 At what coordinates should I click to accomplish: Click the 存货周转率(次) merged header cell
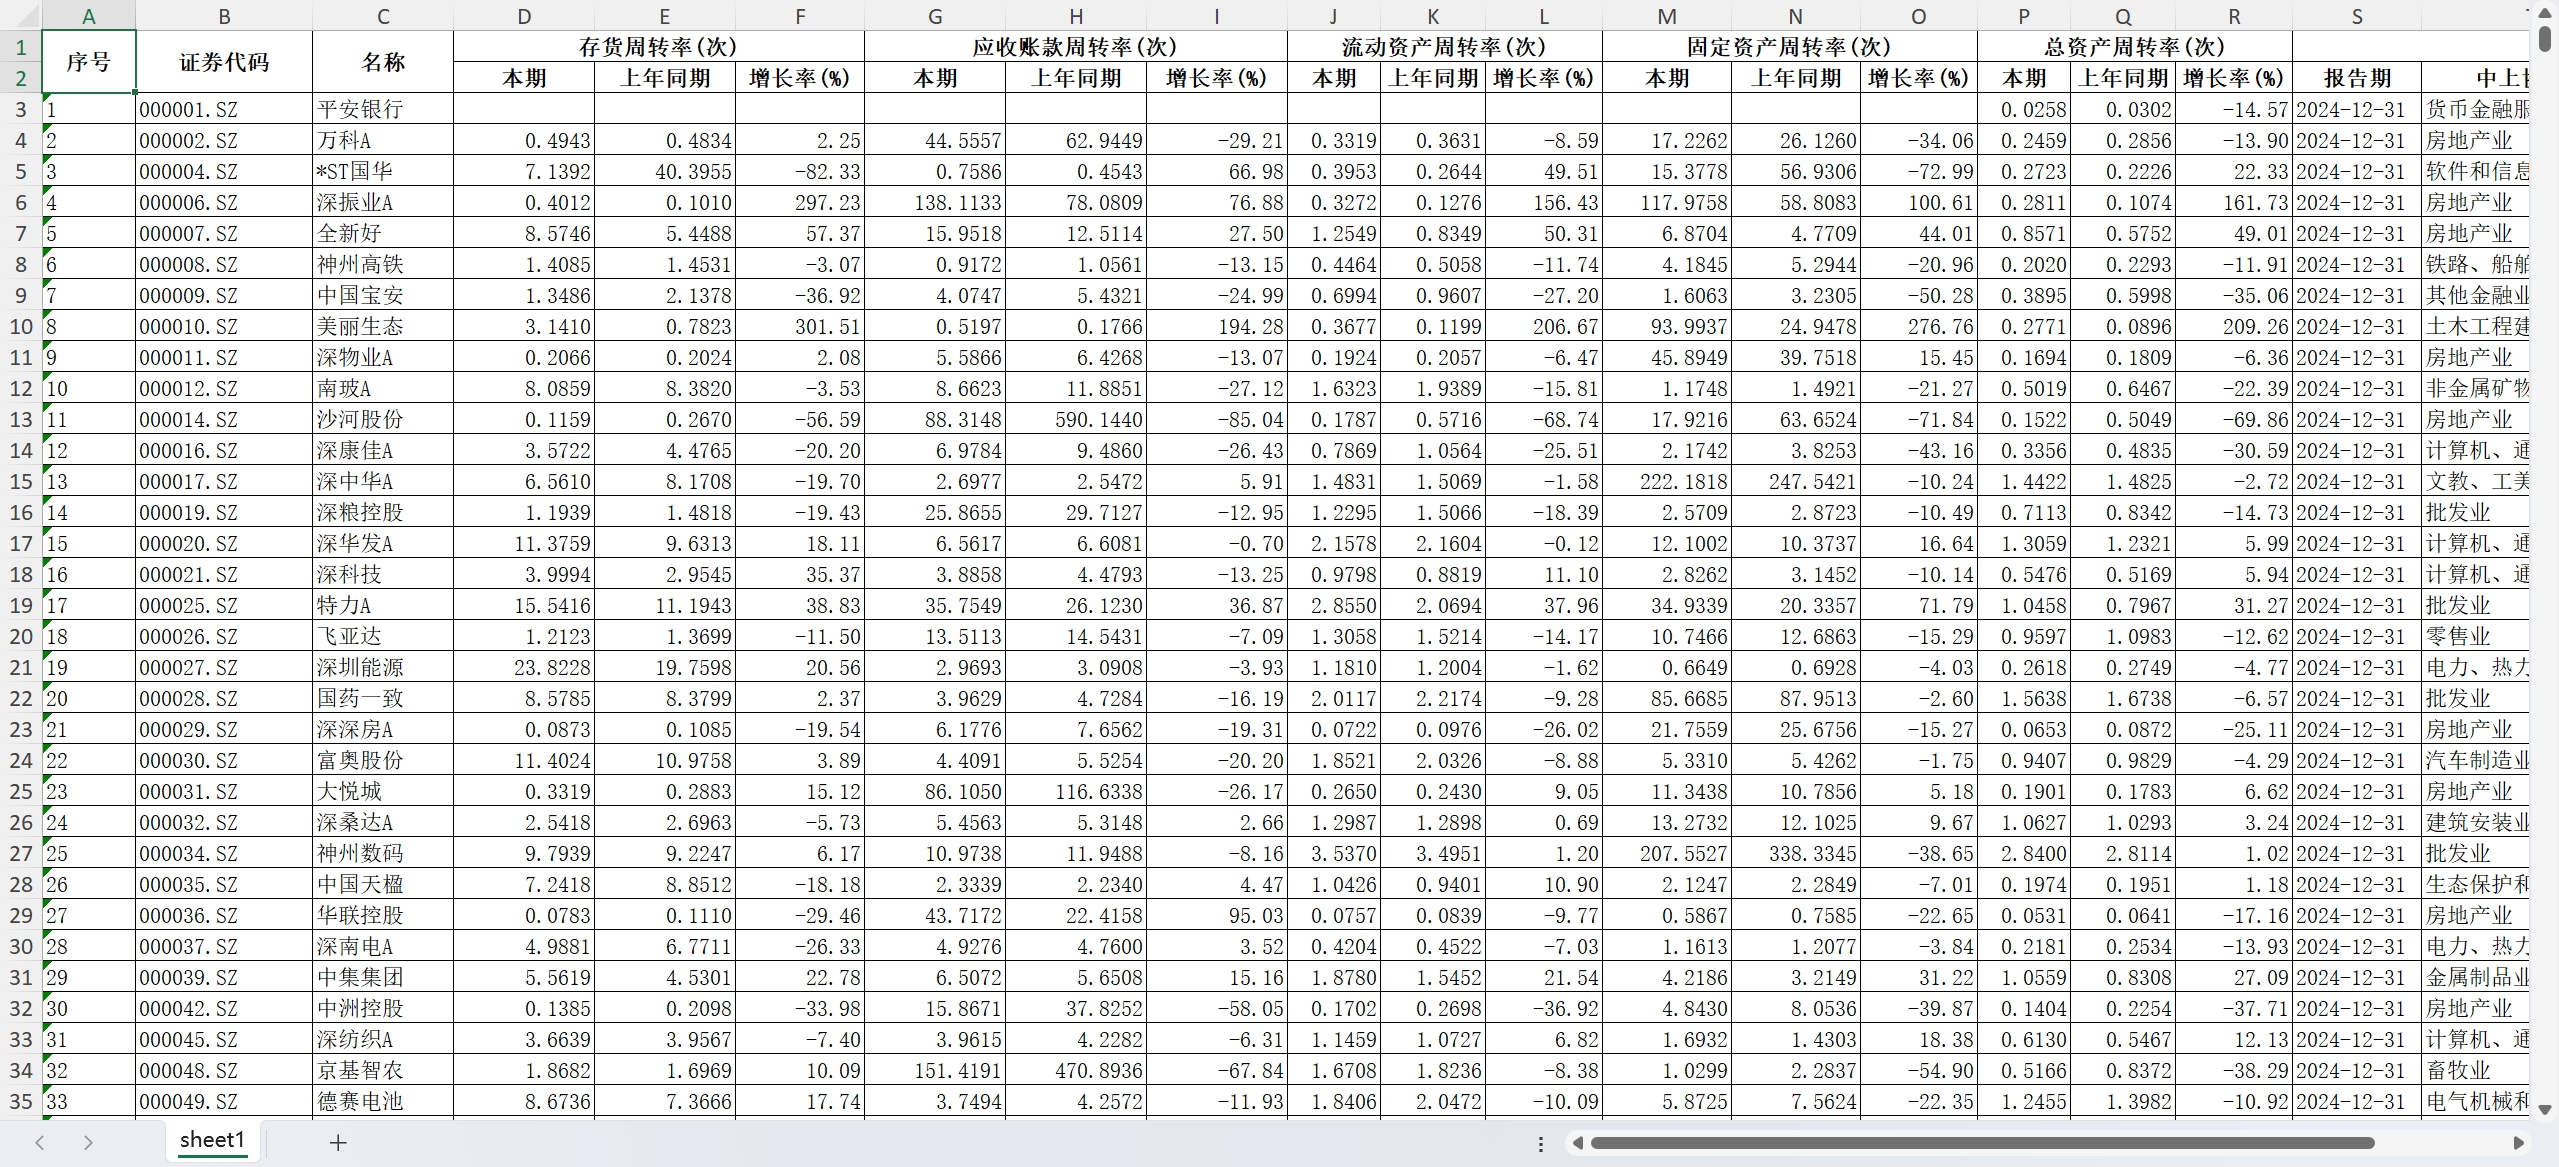click(658, 47)
